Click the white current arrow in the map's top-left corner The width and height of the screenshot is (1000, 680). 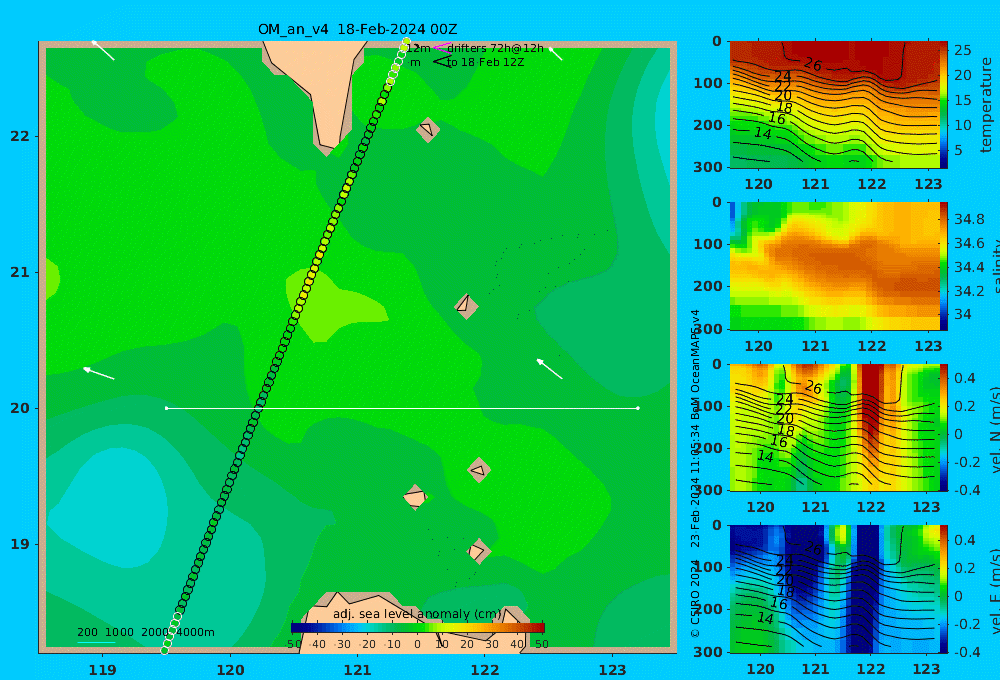(103, 50)
